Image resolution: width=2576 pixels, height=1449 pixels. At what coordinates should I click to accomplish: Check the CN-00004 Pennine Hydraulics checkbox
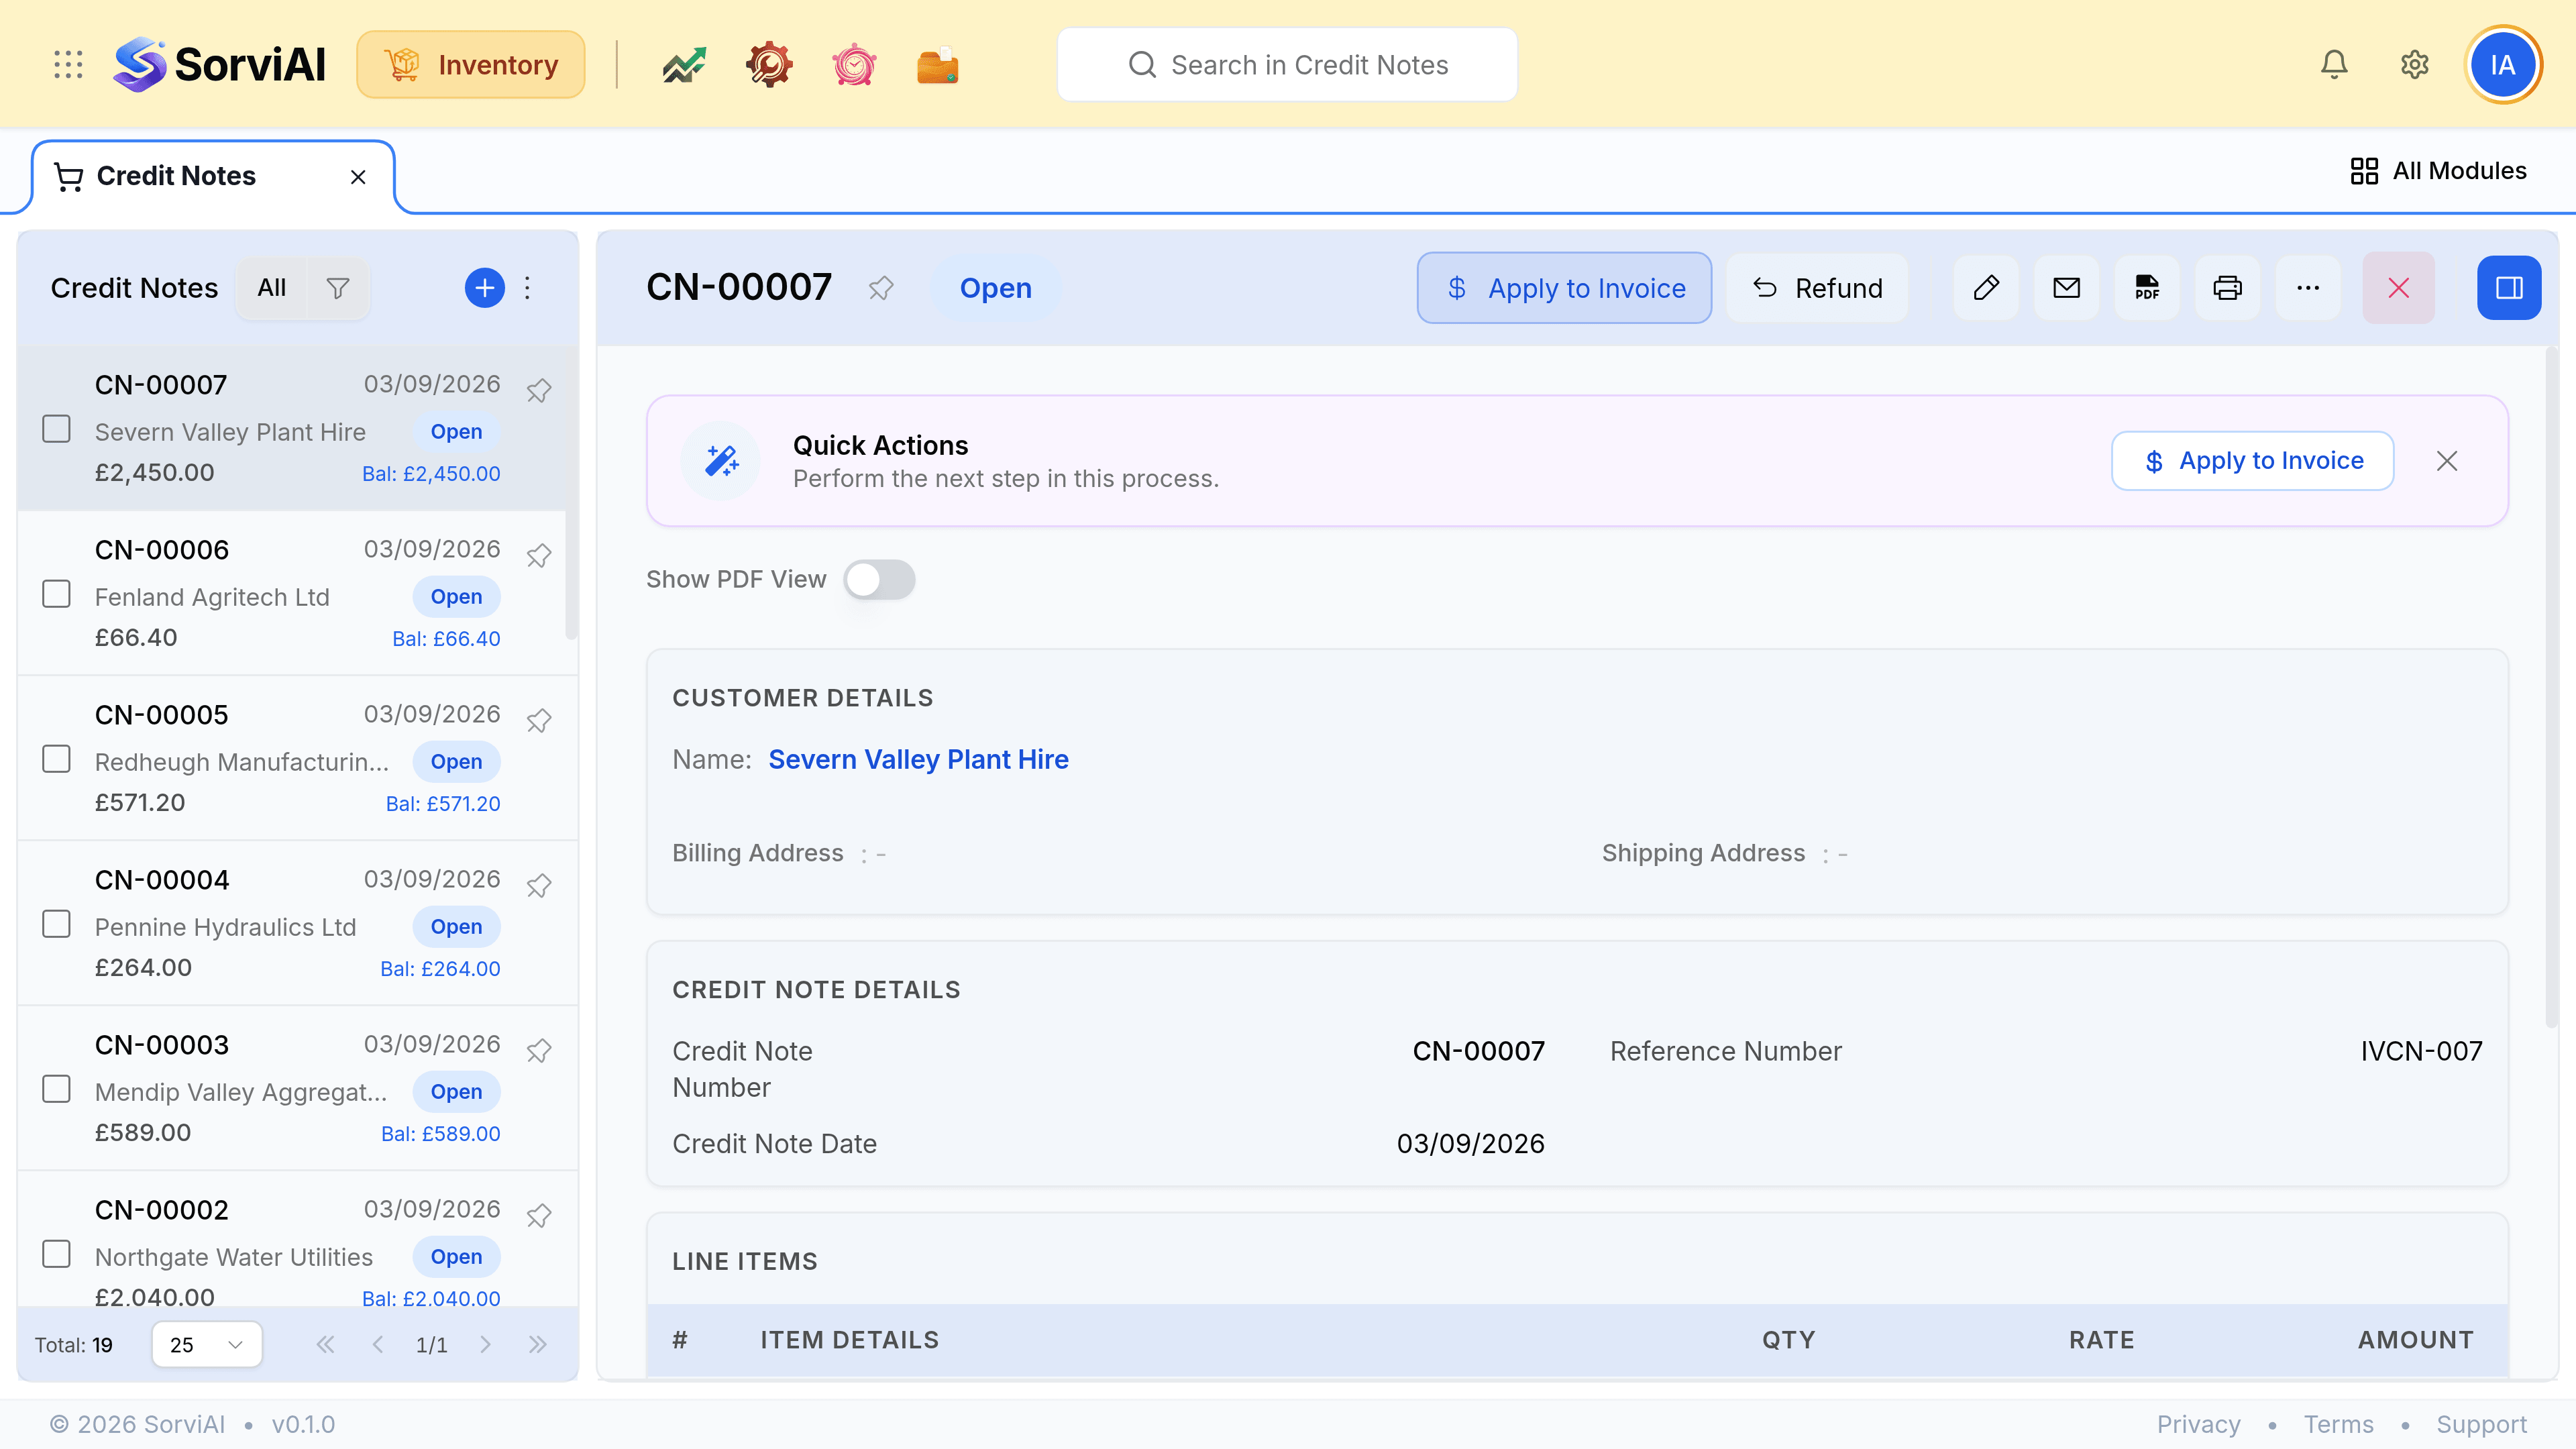[x=56, y=924]
